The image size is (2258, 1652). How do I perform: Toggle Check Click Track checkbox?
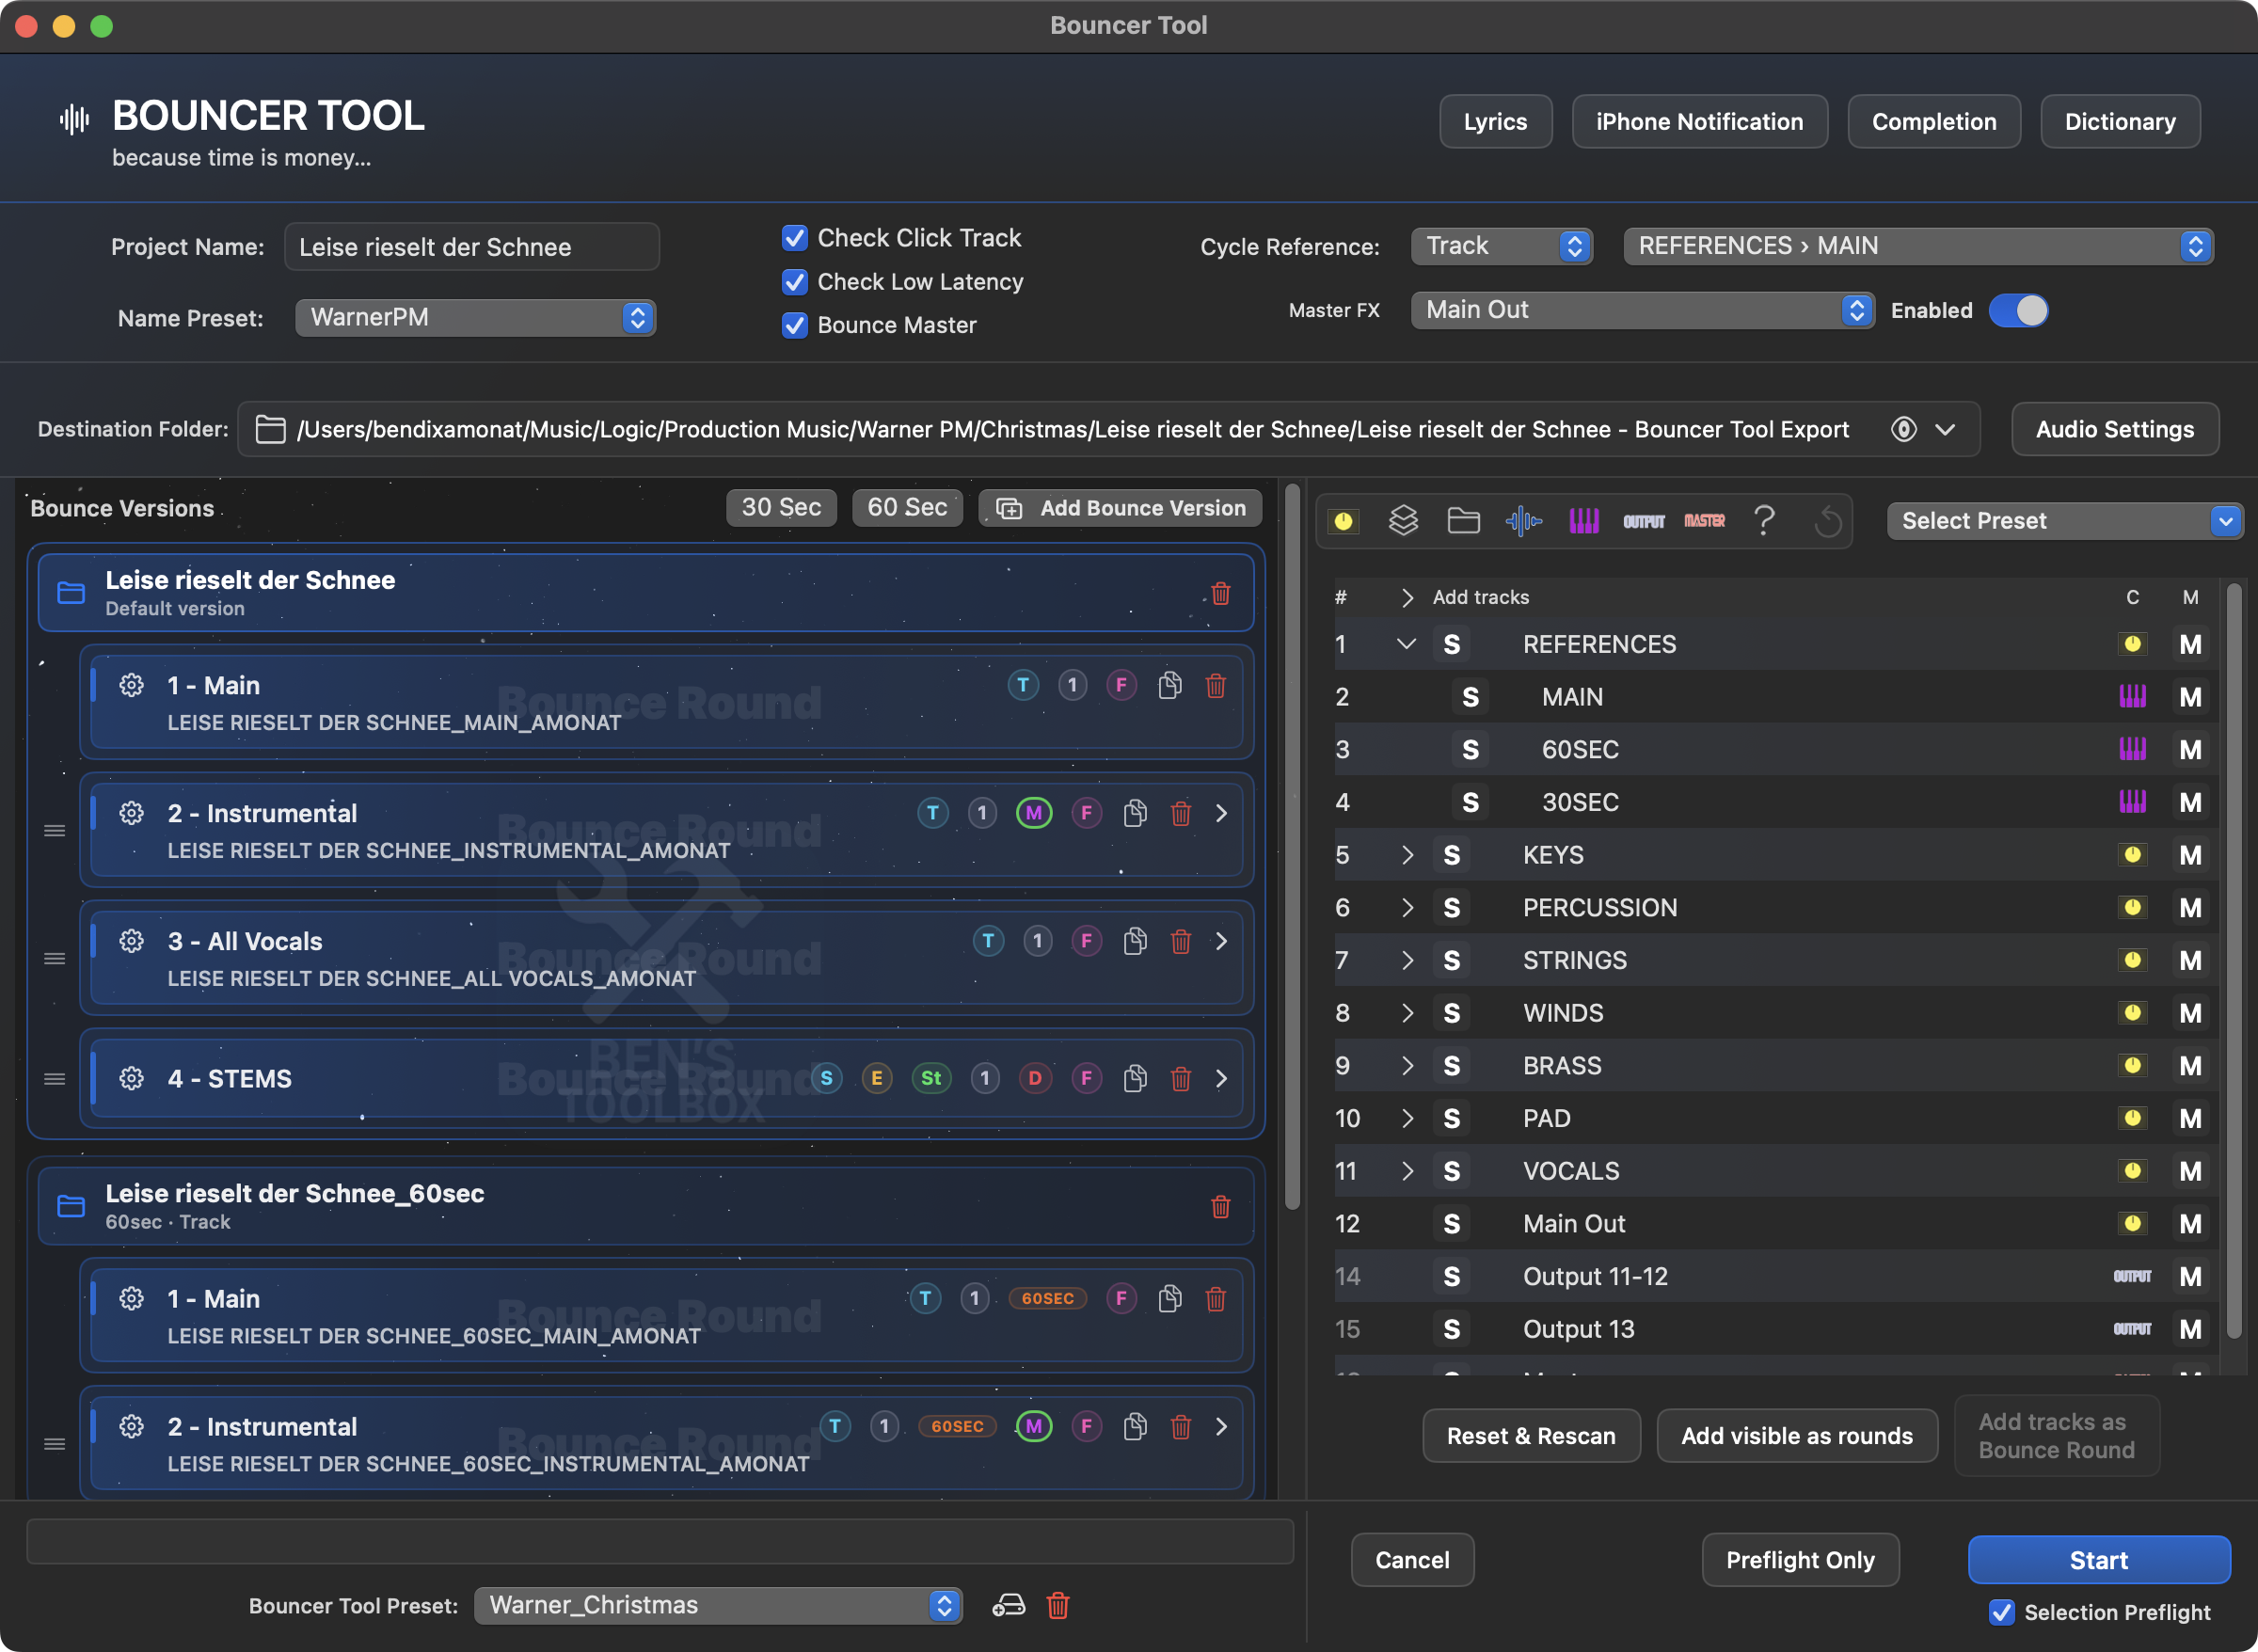794,238
